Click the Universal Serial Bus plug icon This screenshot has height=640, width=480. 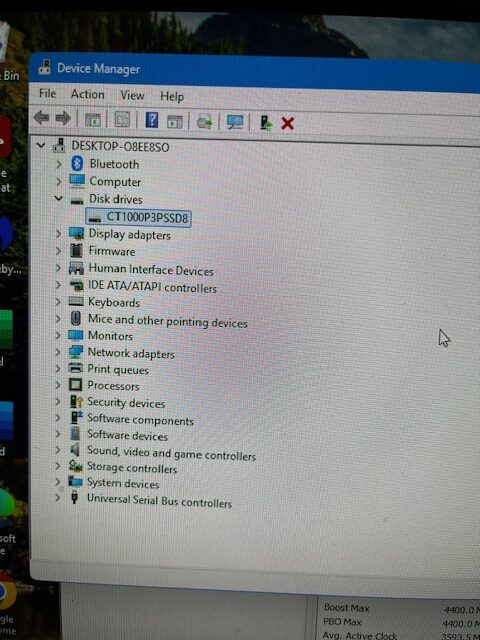(75, 498)
